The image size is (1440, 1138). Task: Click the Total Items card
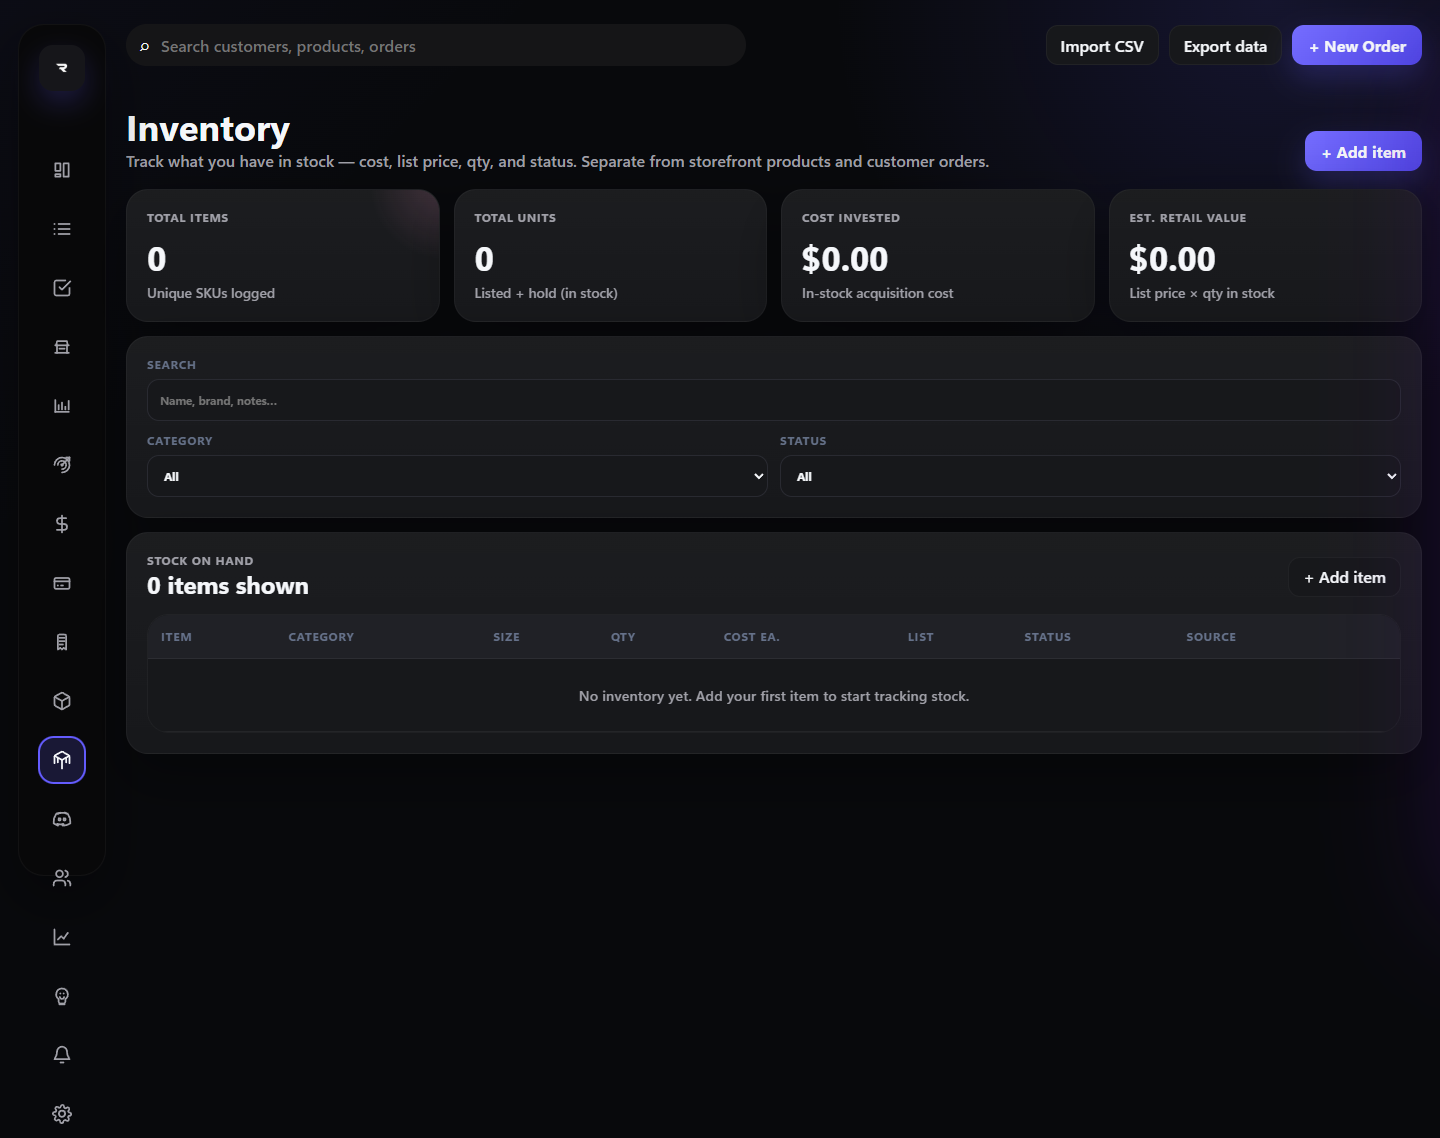(x=283, y=256)
